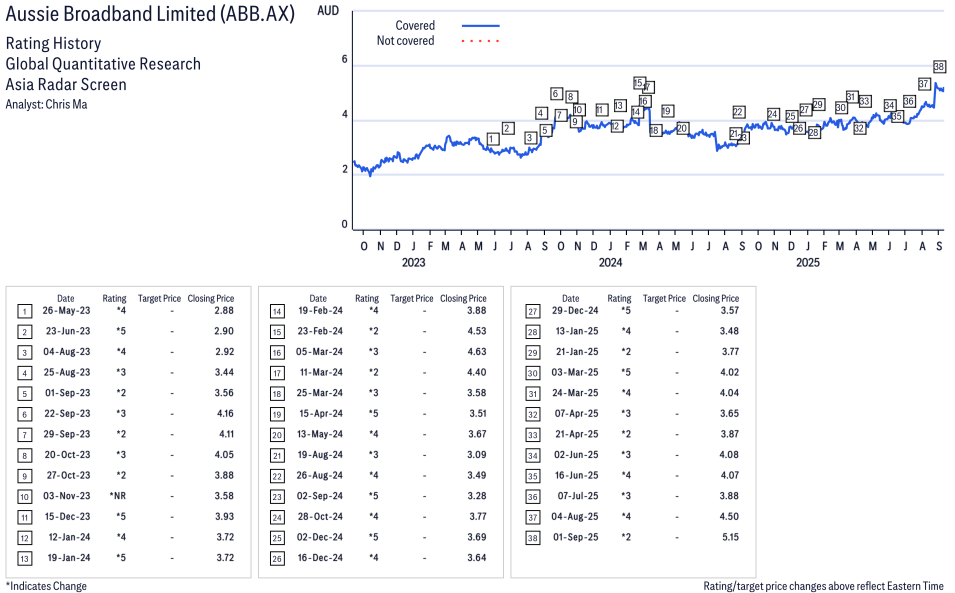
Task: Select the closing price '3.09'
Action: [477, 455]
